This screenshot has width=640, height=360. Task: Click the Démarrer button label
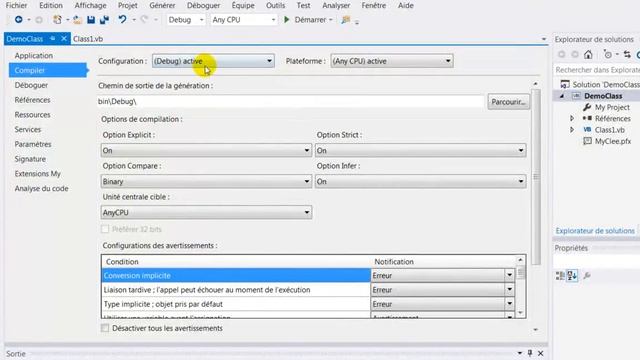(x=310, y=20)
